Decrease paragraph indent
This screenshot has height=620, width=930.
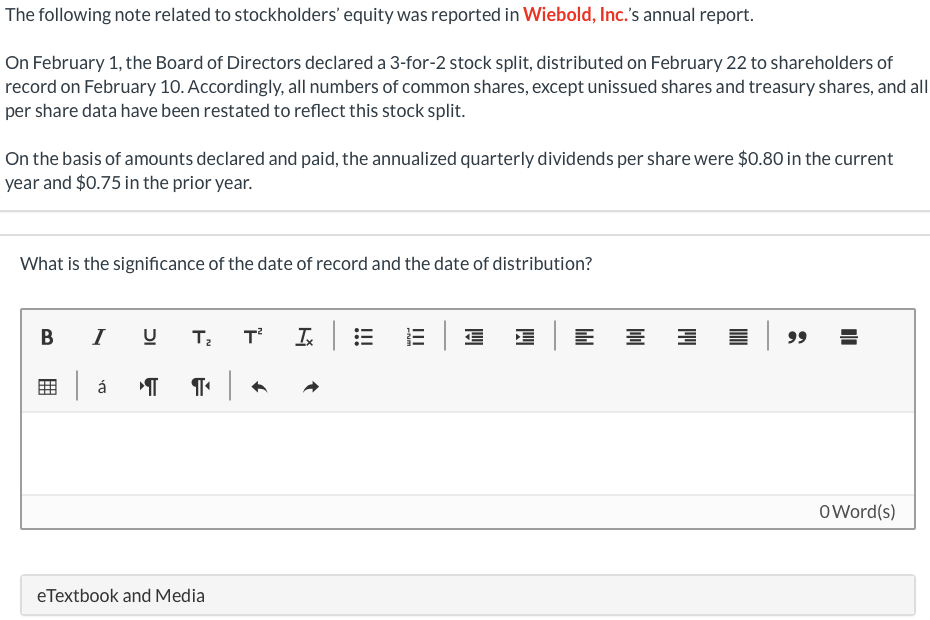474,337
